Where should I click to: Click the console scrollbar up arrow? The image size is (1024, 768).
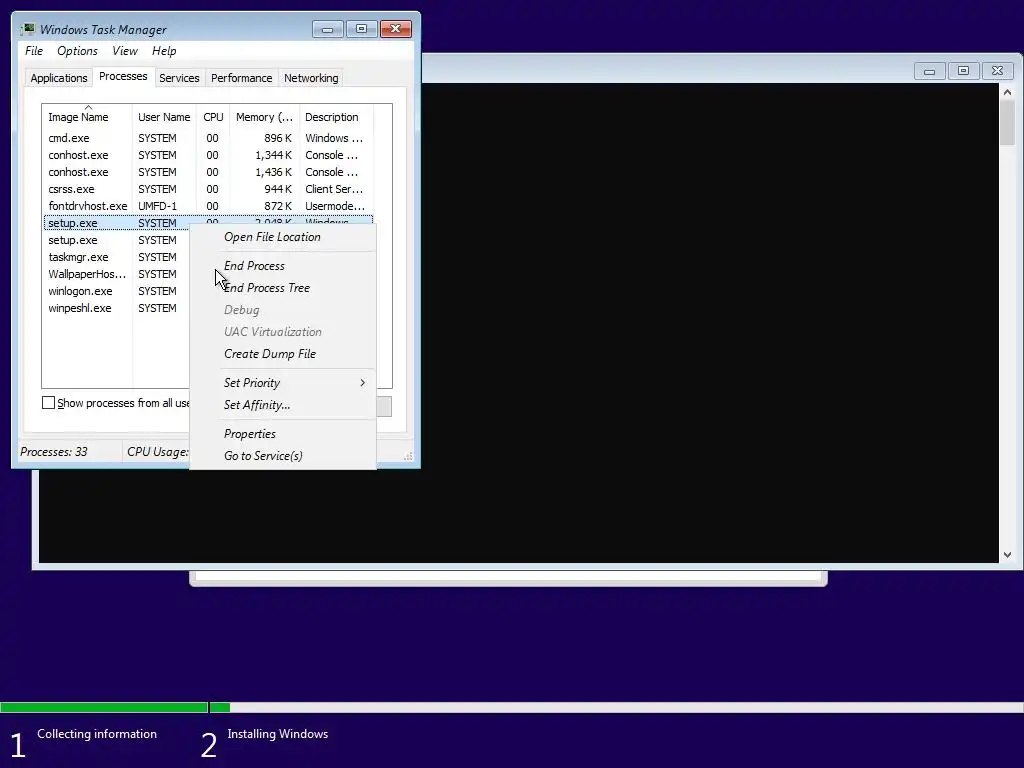(1007, 92)
